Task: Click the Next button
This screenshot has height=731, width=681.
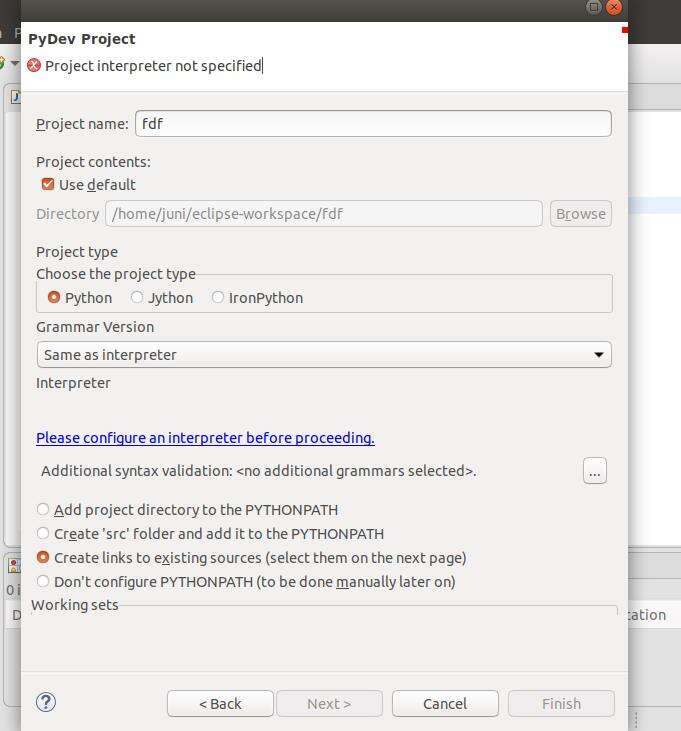Action: point(330,703)
